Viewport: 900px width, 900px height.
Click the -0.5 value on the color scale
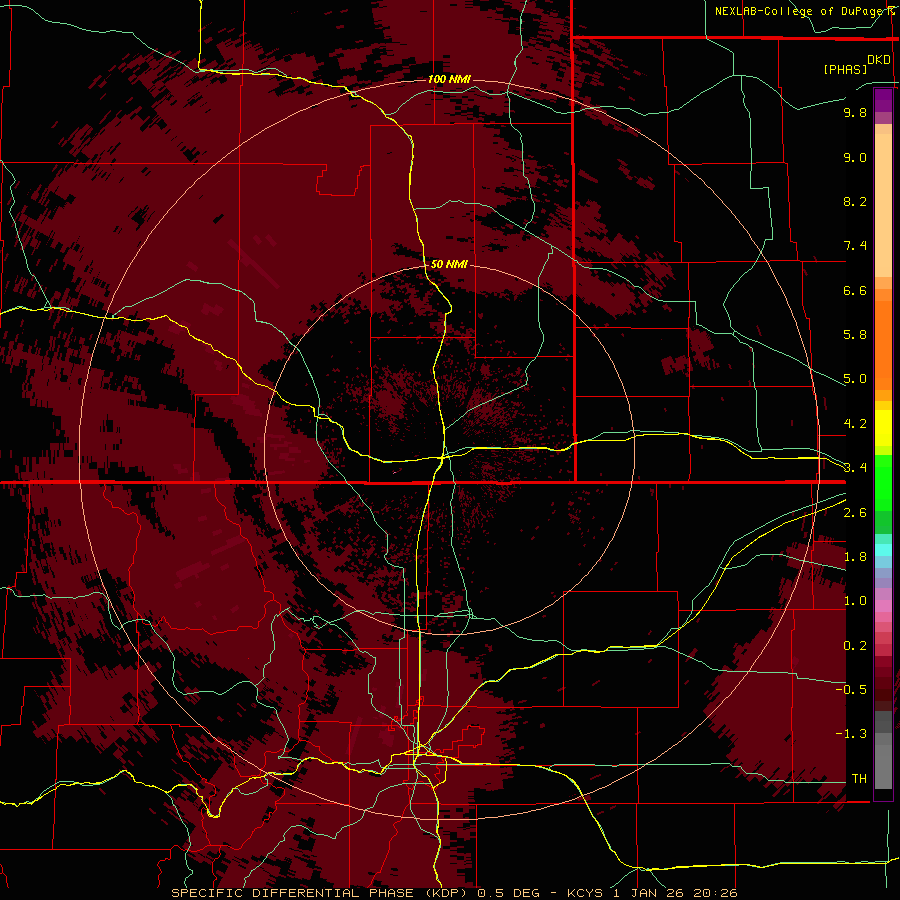[x=851, y=690]
